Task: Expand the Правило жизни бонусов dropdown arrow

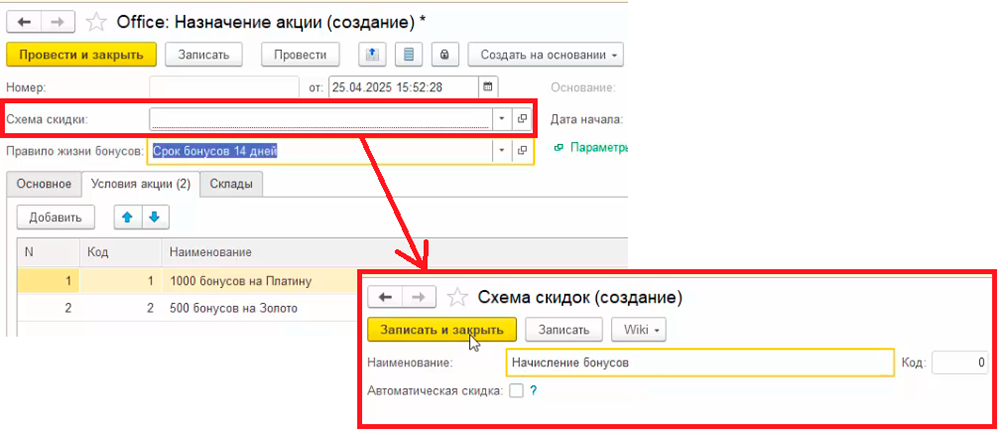Action: [501, 151]
